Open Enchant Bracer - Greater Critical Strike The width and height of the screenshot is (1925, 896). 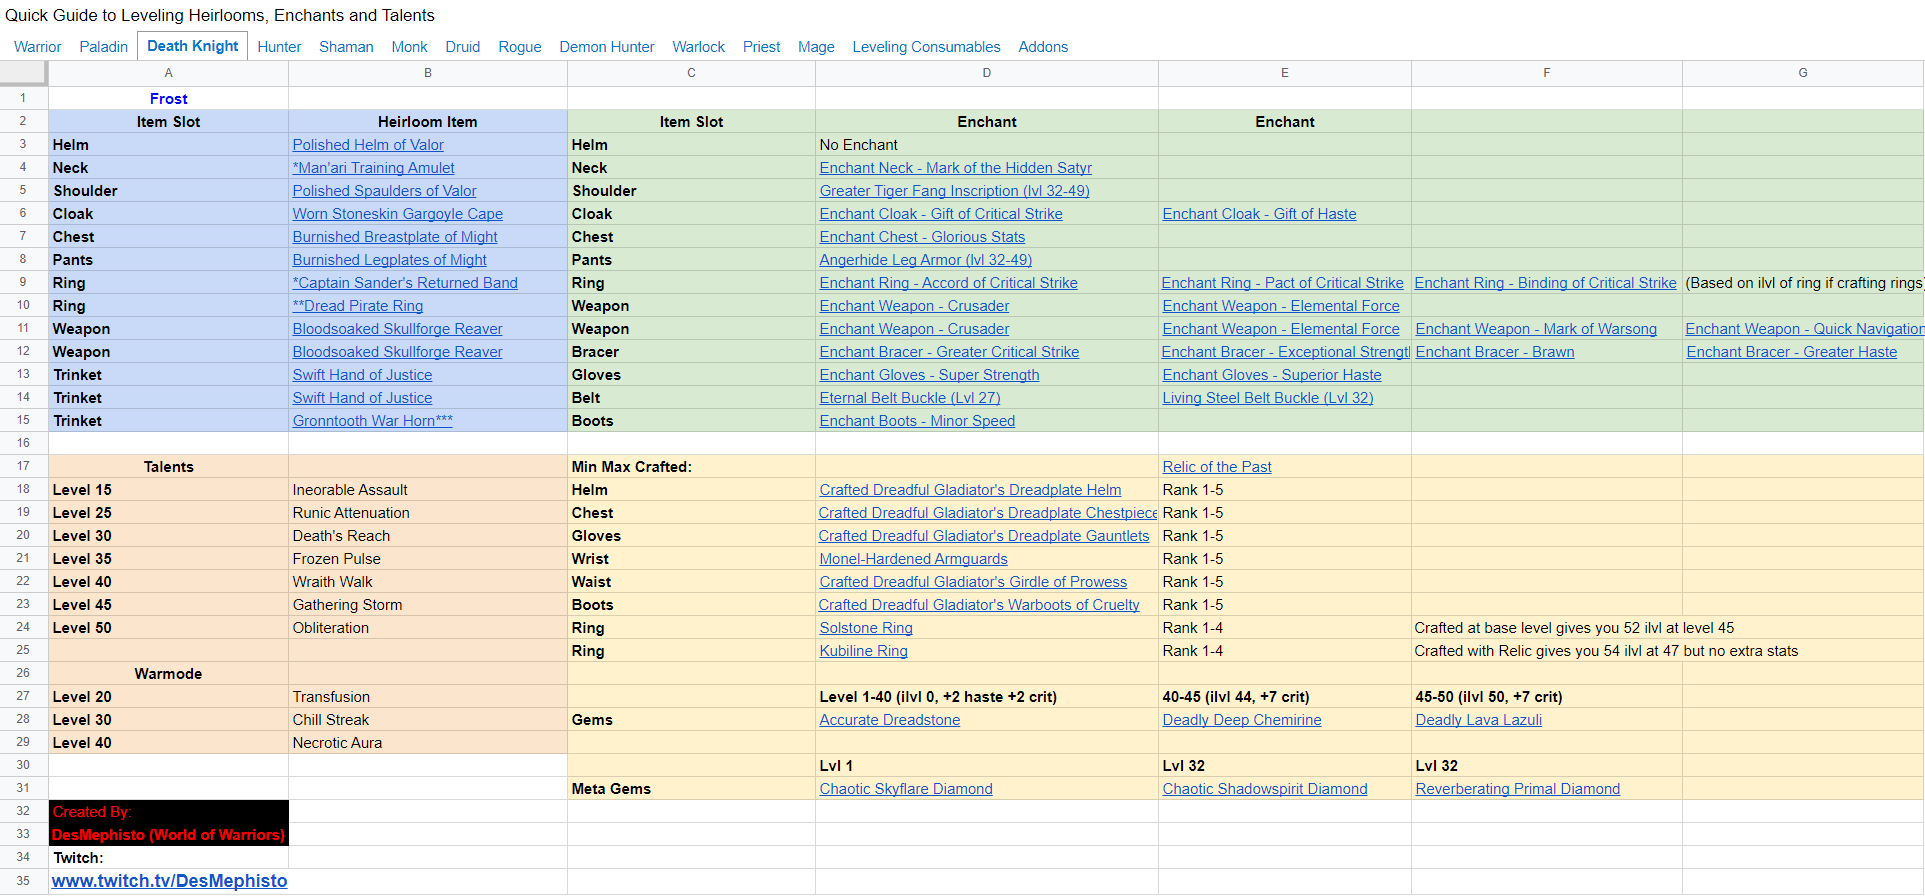[949, 352]
